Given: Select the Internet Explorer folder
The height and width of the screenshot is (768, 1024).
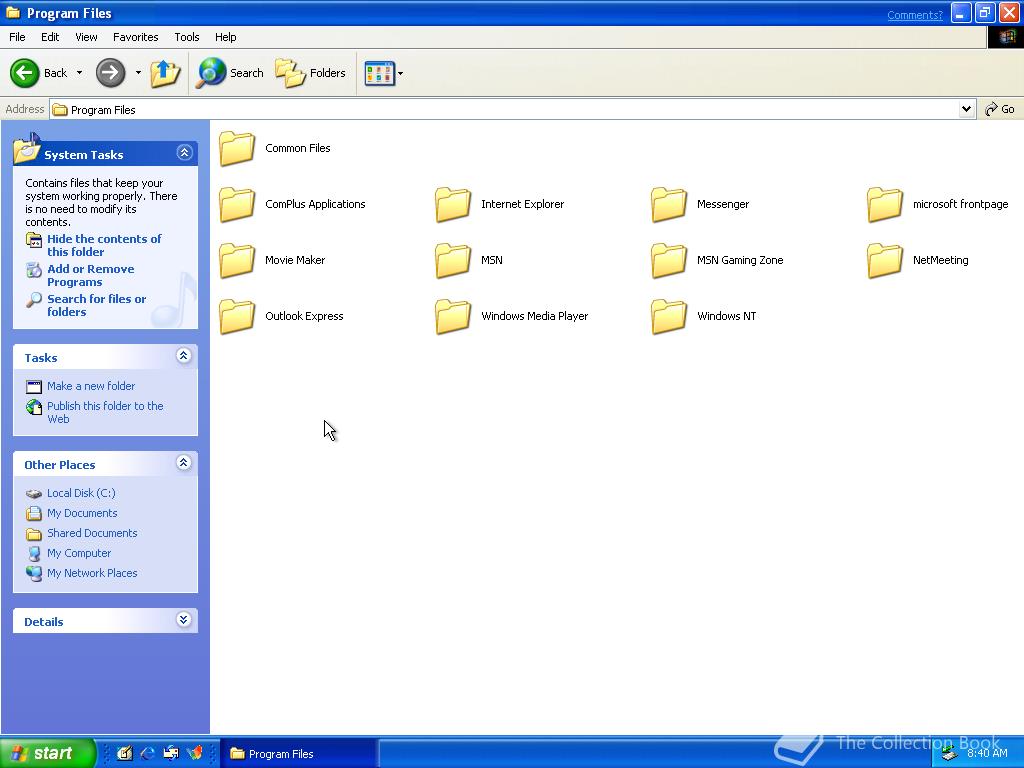Looking at the screenshot, I should coord(500,204).
